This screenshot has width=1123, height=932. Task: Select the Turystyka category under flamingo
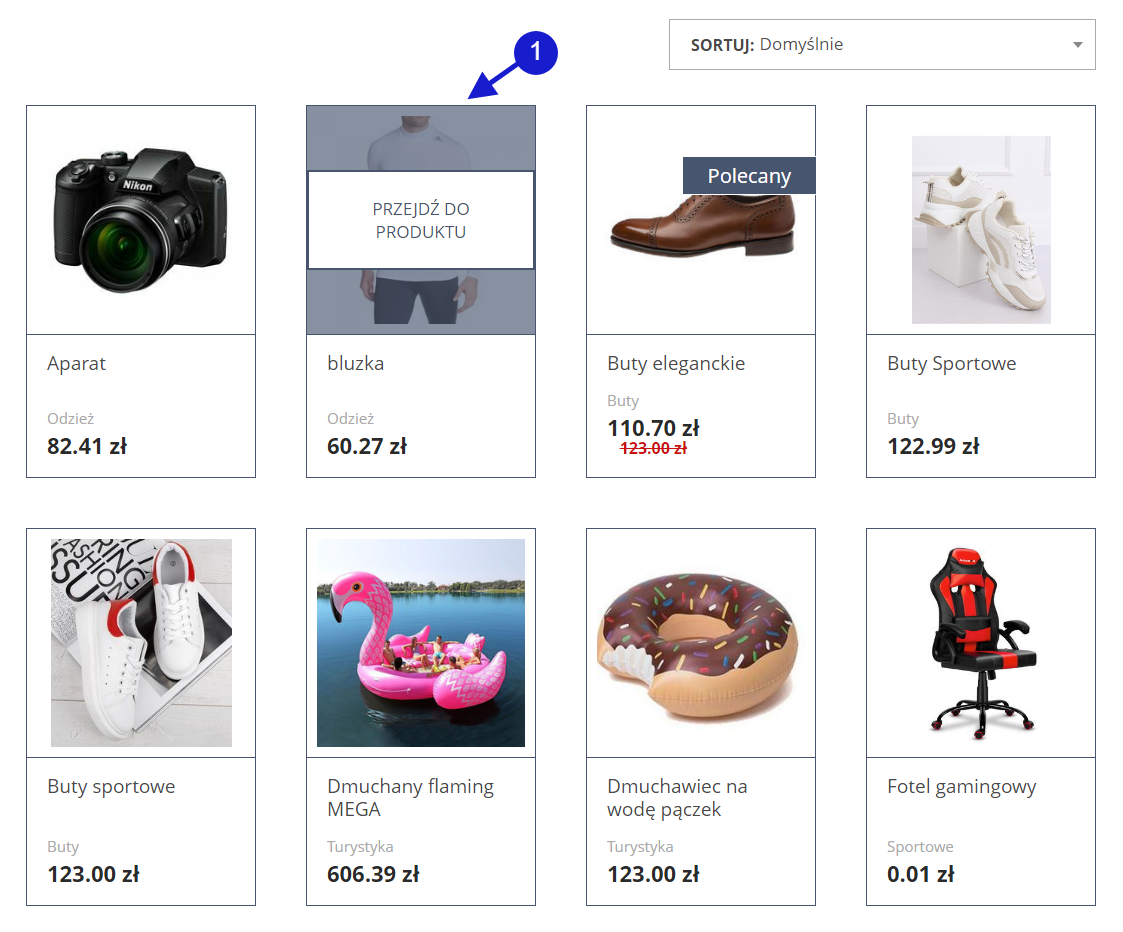(360, 847)
